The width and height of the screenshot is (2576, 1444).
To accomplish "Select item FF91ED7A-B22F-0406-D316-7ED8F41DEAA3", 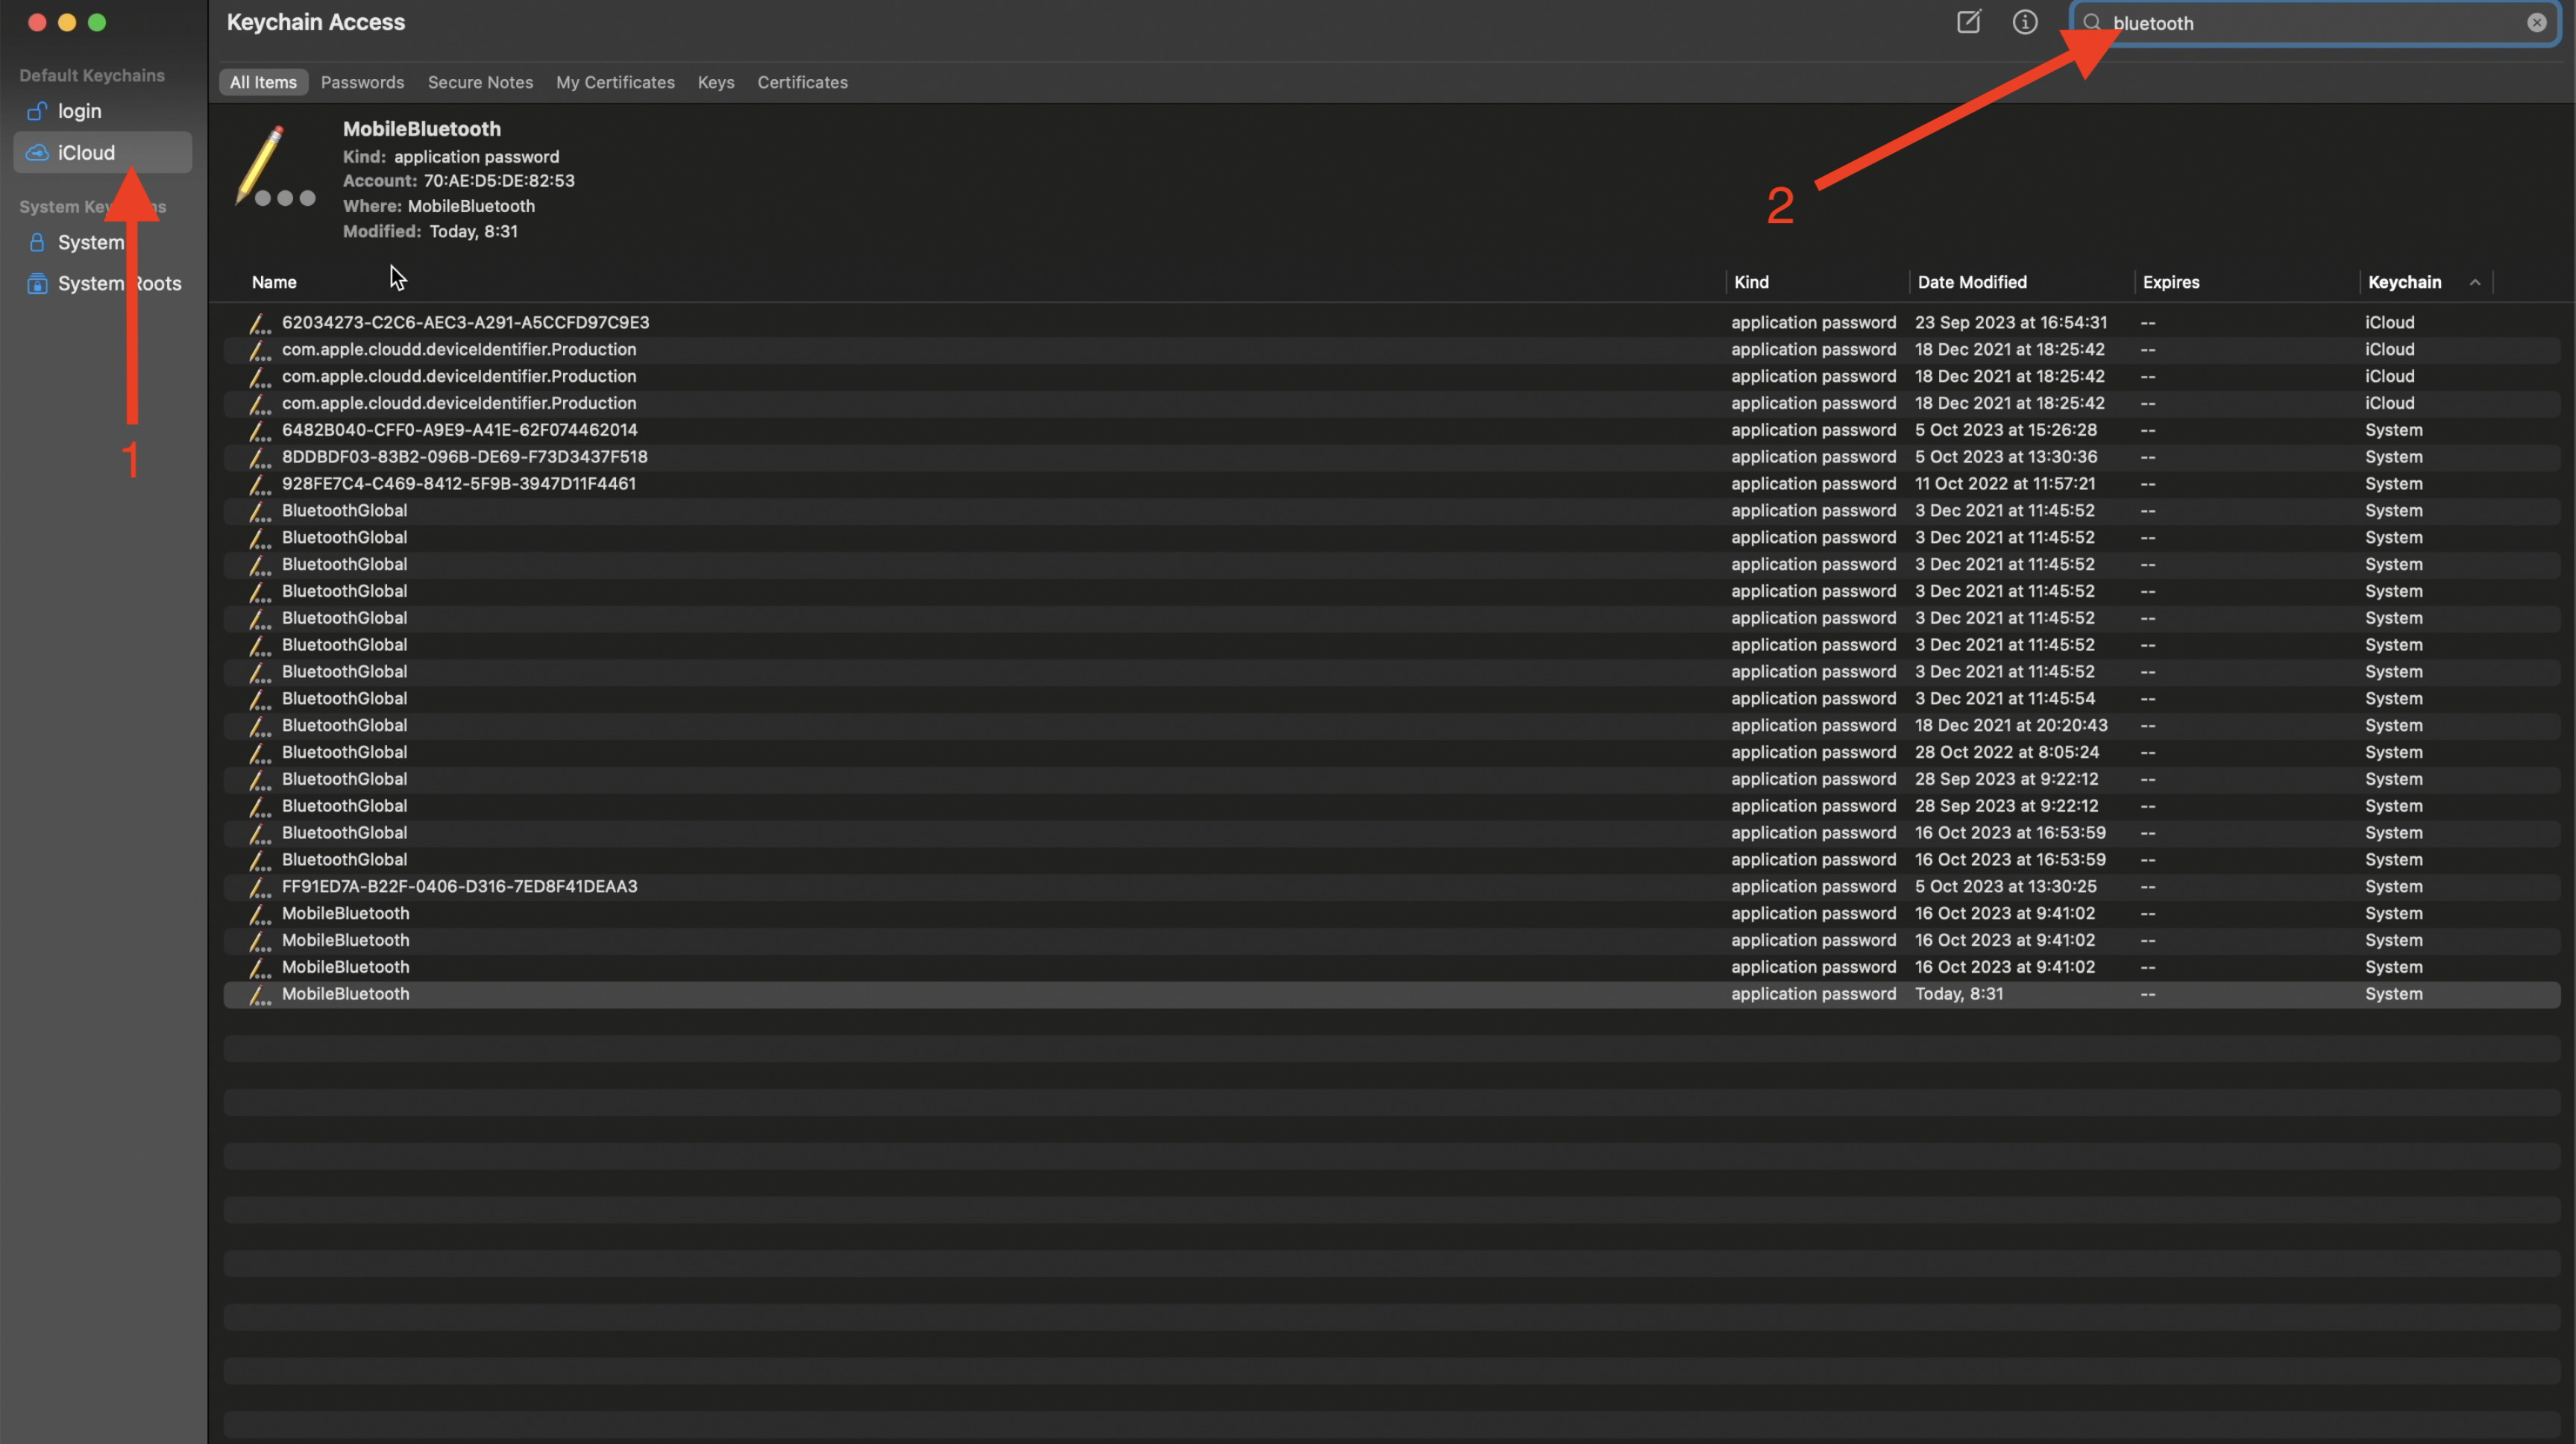I will tap(1392, 887).
